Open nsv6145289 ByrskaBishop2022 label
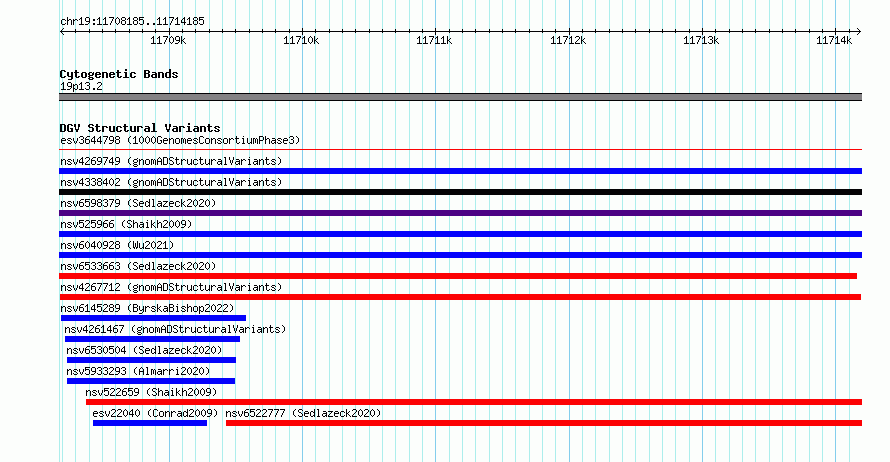The width and height of the screenshot is (890, 462). click(x=147, y=308)
